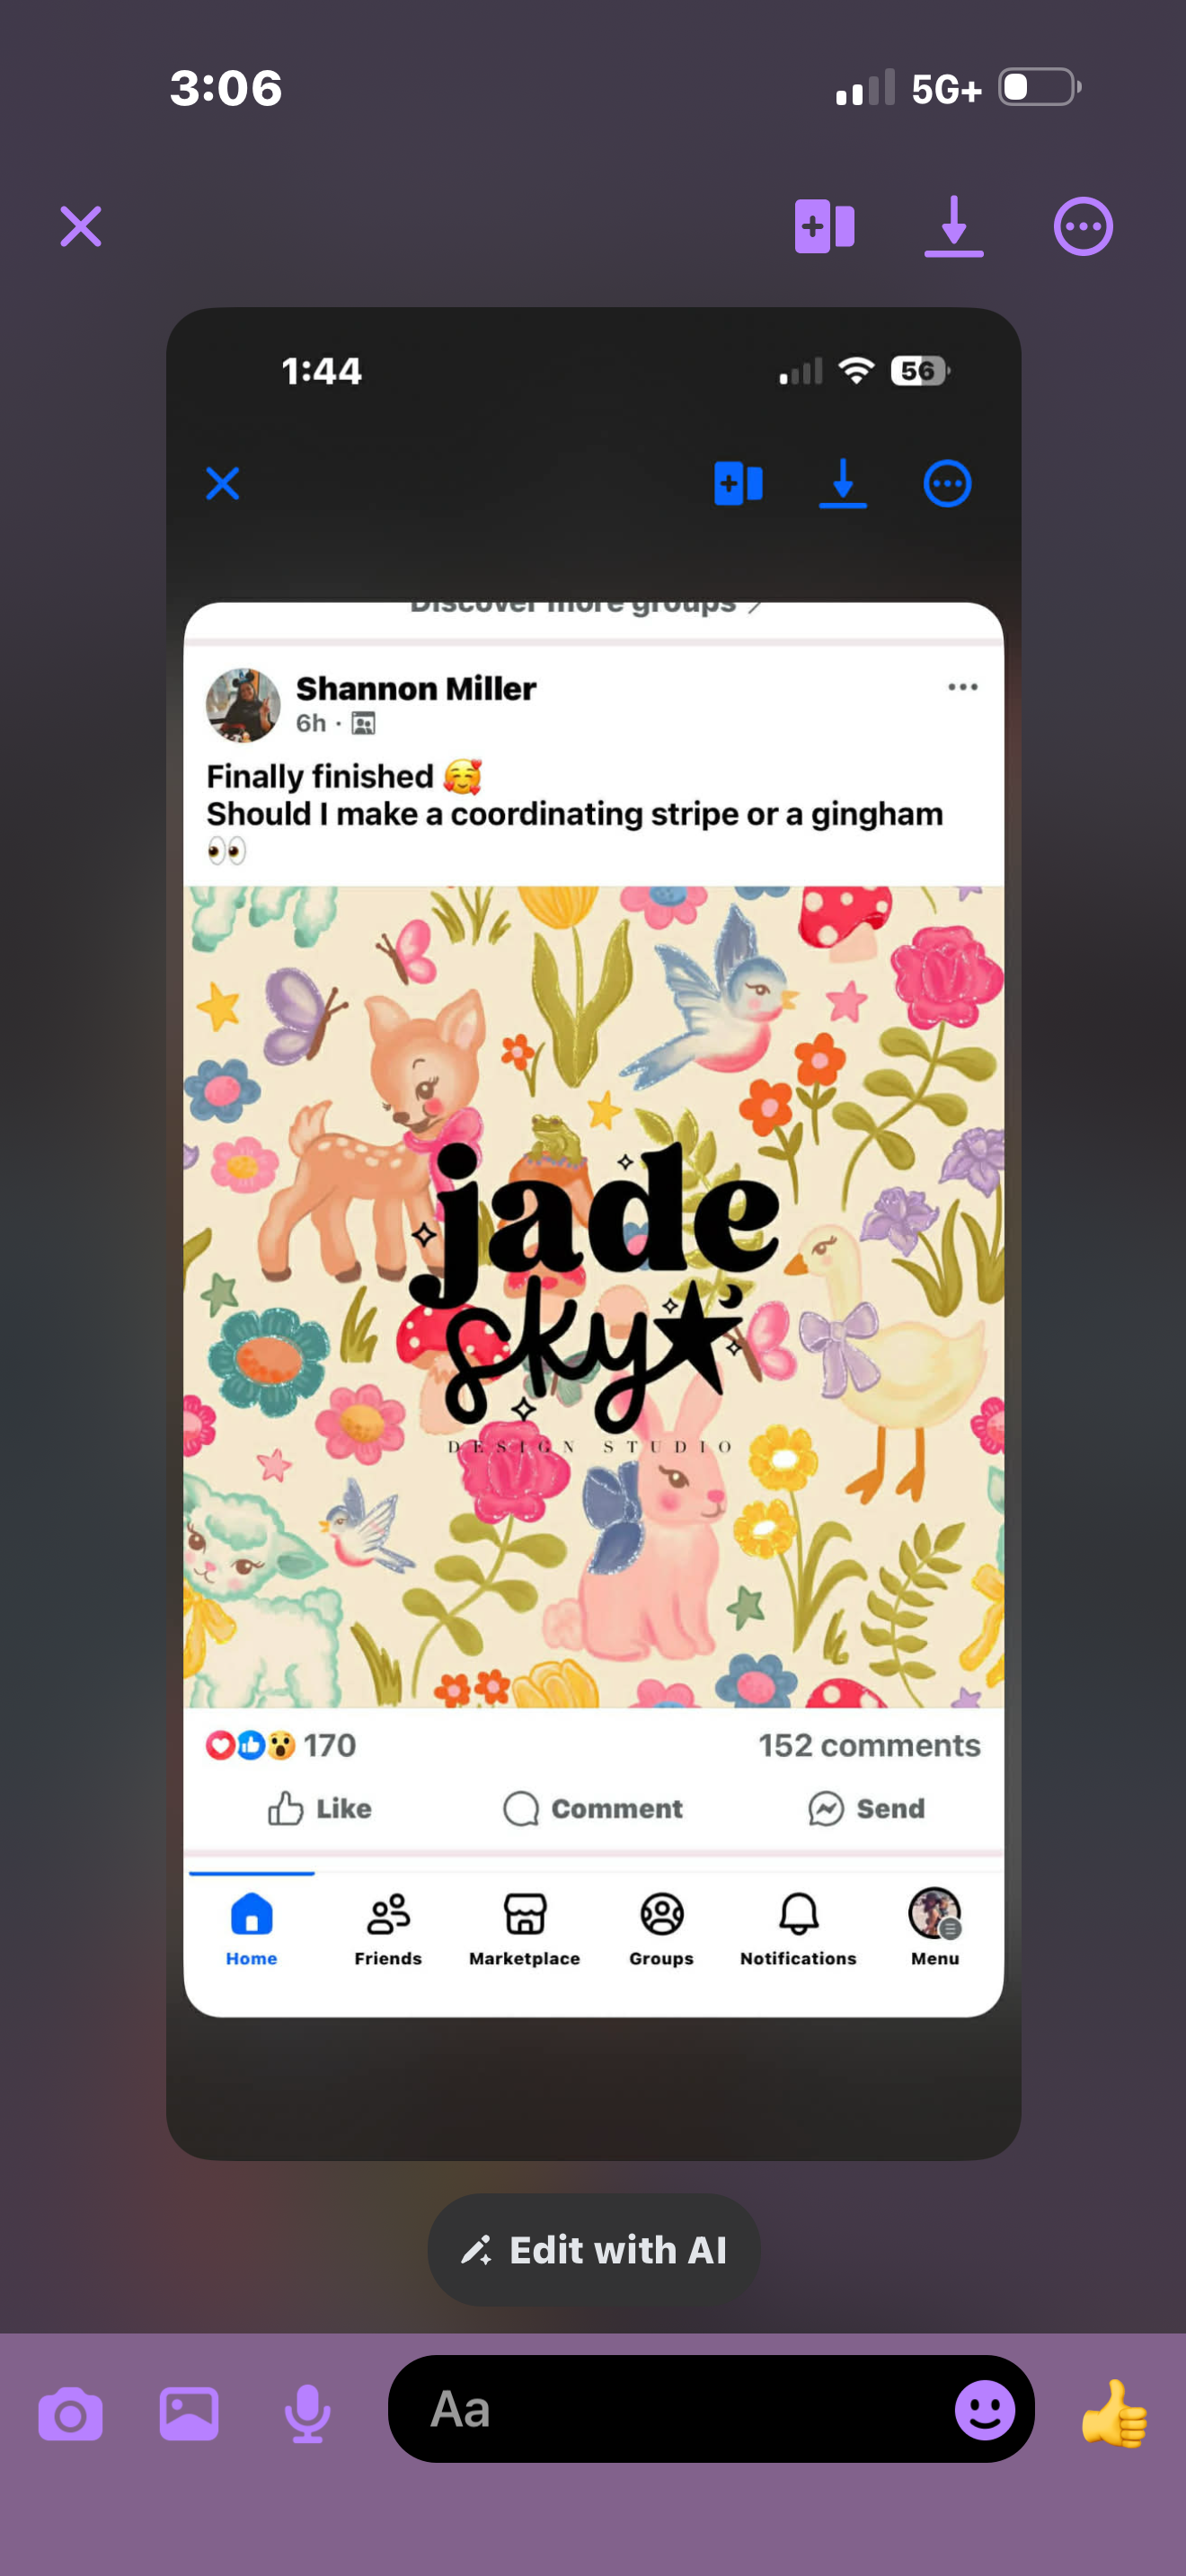Tap the purple download icon
Viewport: 1186px width, 2576px height.
click(x=953, y=226)
